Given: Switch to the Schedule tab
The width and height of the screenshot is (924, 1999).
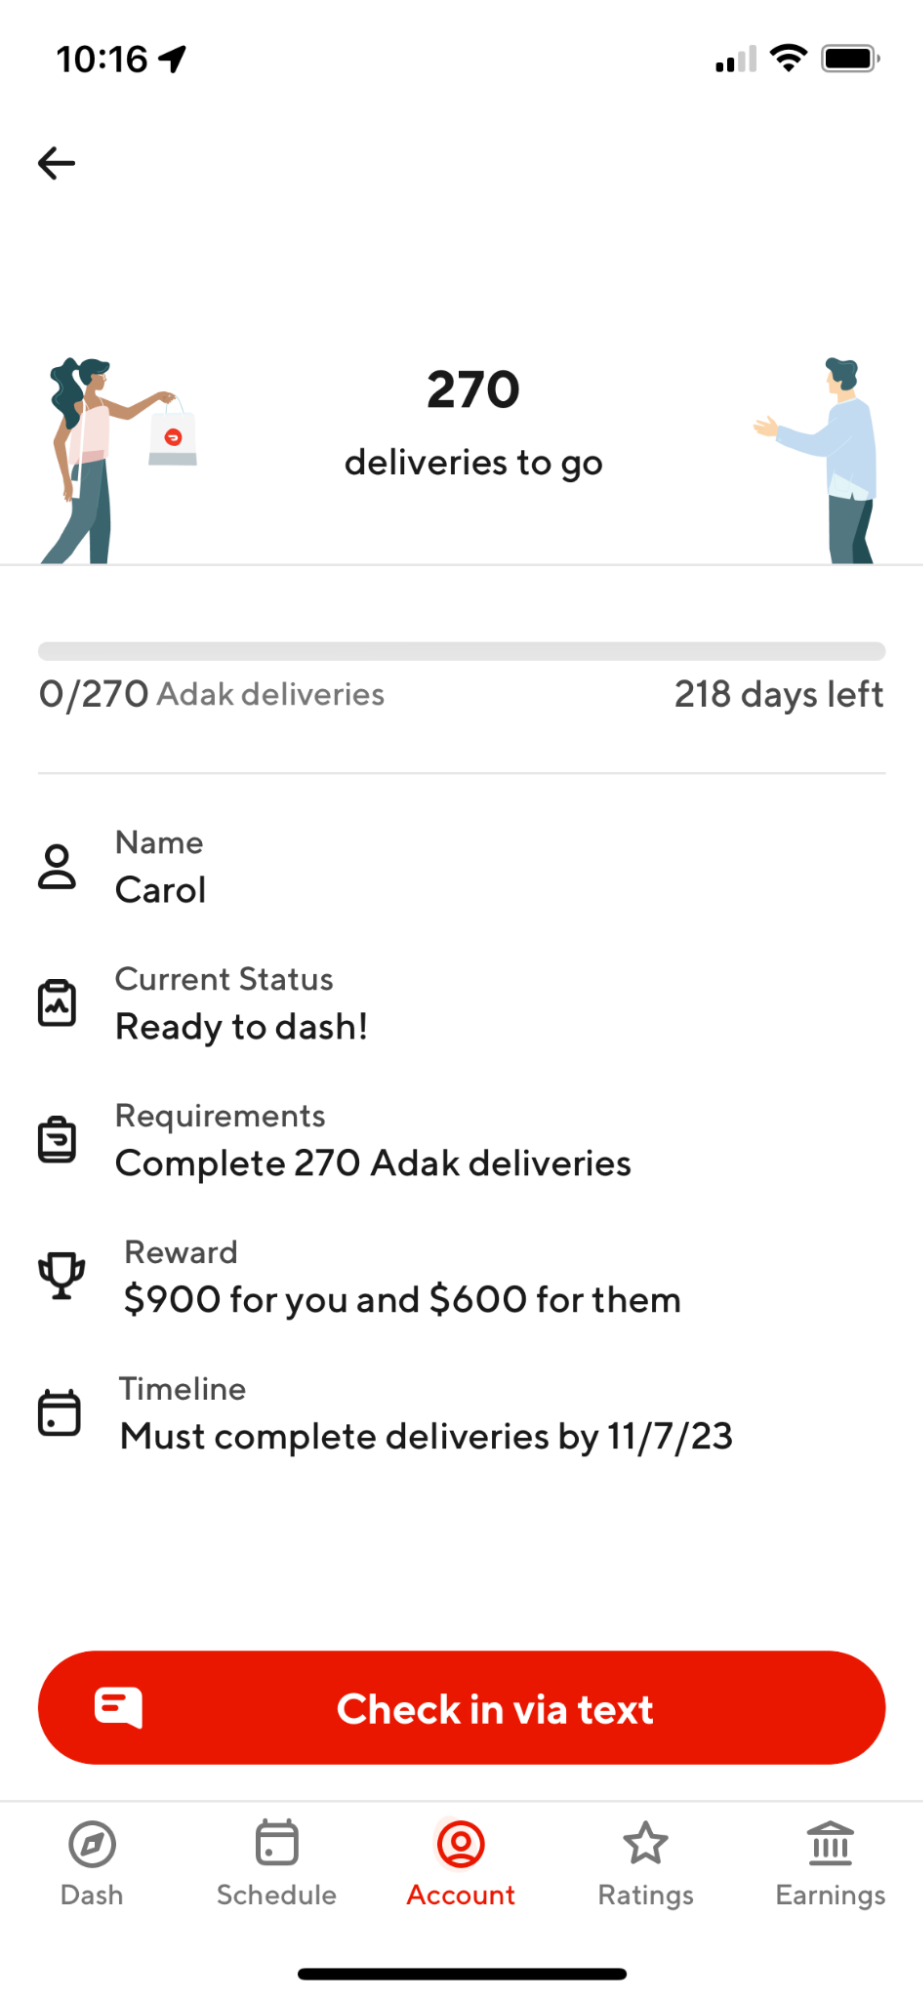Looking at the screenshot, I should pos(277,1862).
